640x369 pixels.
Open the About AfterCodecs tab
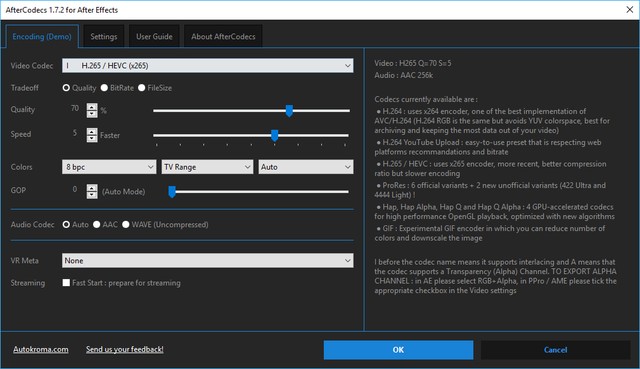pos(223,36)
